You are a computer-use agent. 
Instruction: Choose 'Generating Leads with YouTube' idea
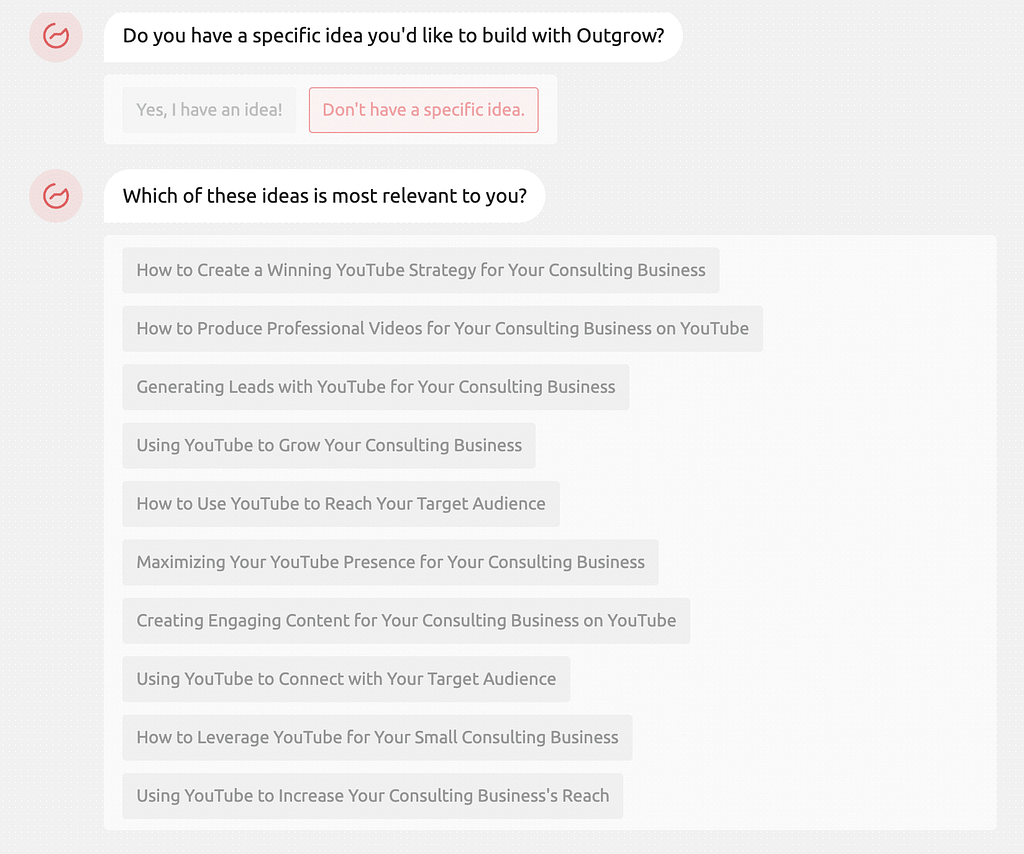375,387
